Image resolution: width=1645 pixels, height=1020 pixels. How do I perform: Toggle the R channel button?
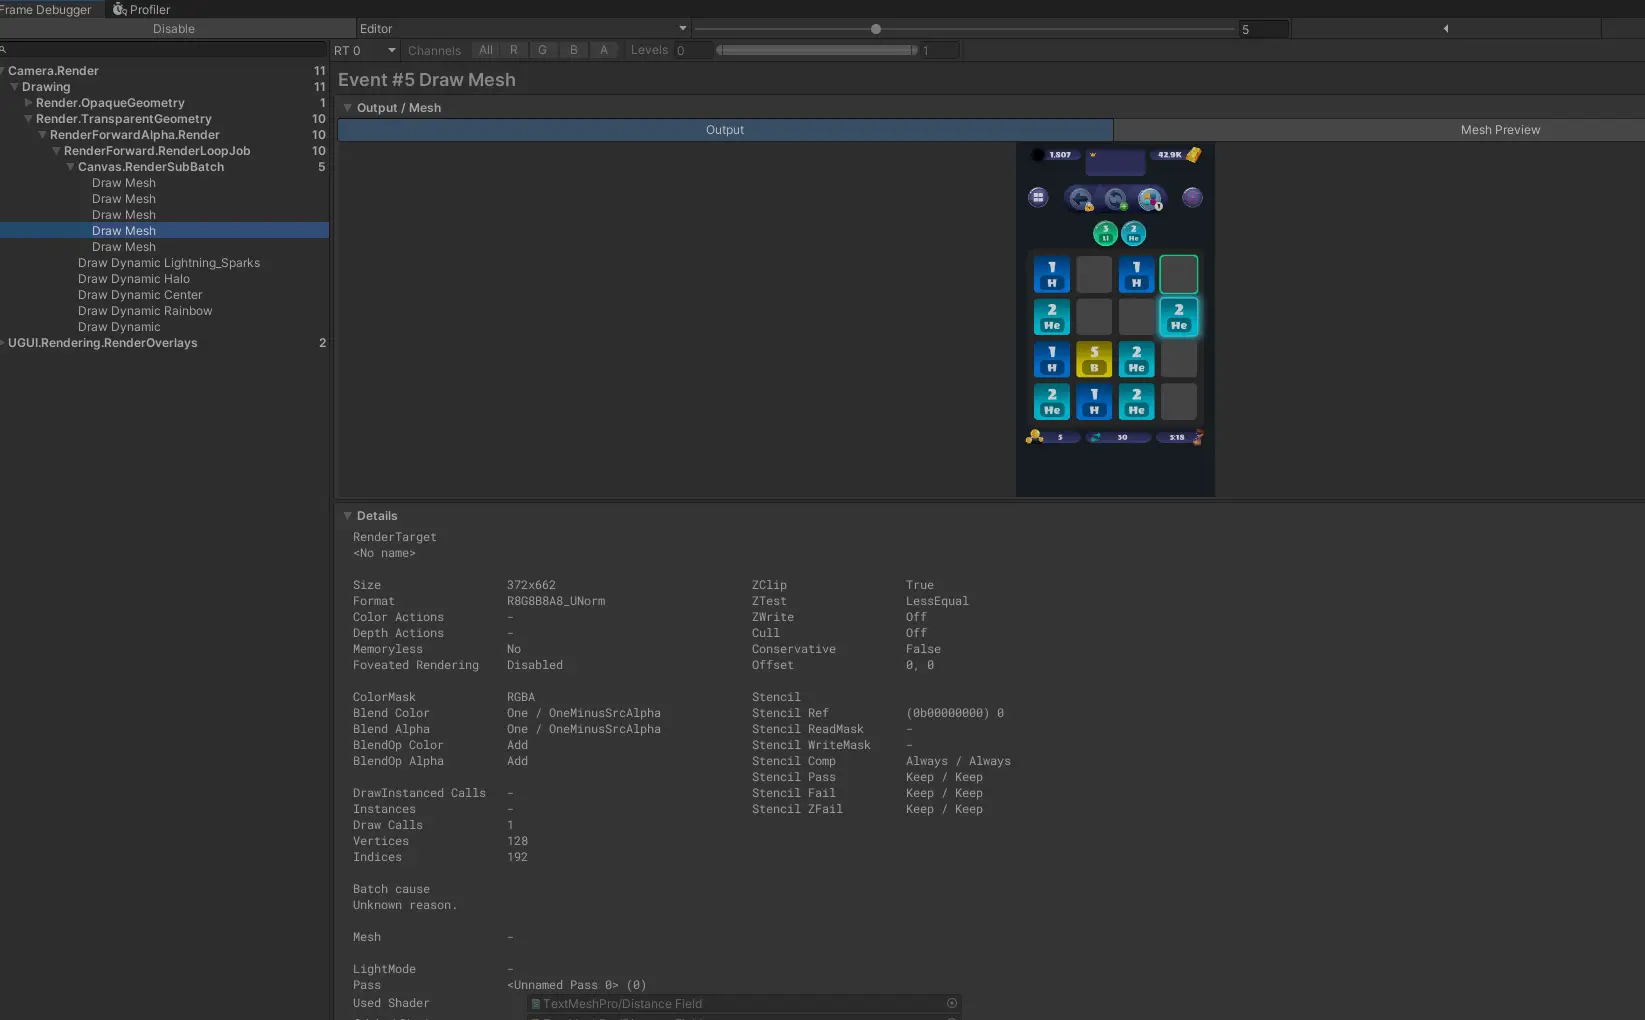pos(514,50)
